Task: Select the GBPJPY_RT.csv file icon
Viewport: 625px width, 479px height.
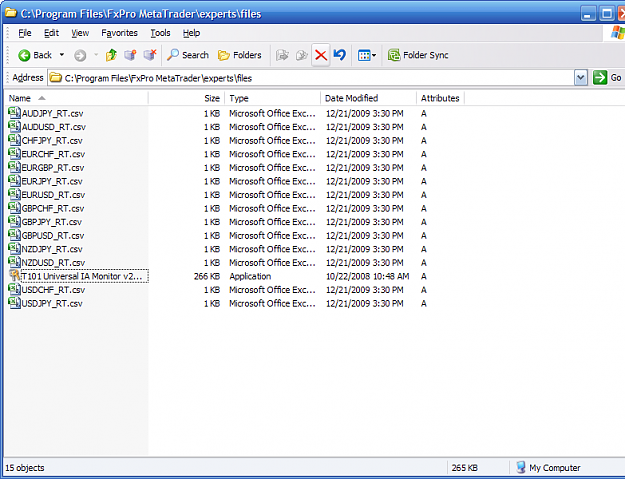Action: [14, 221]
